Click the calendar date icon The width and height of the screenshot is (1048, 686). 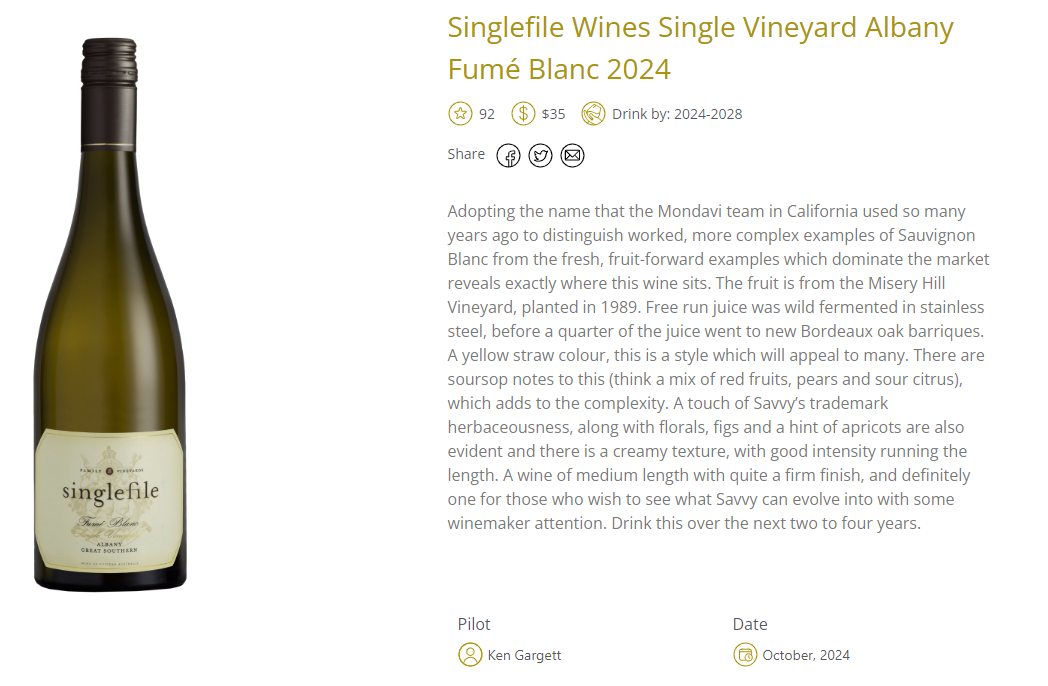tap(745, 655)
